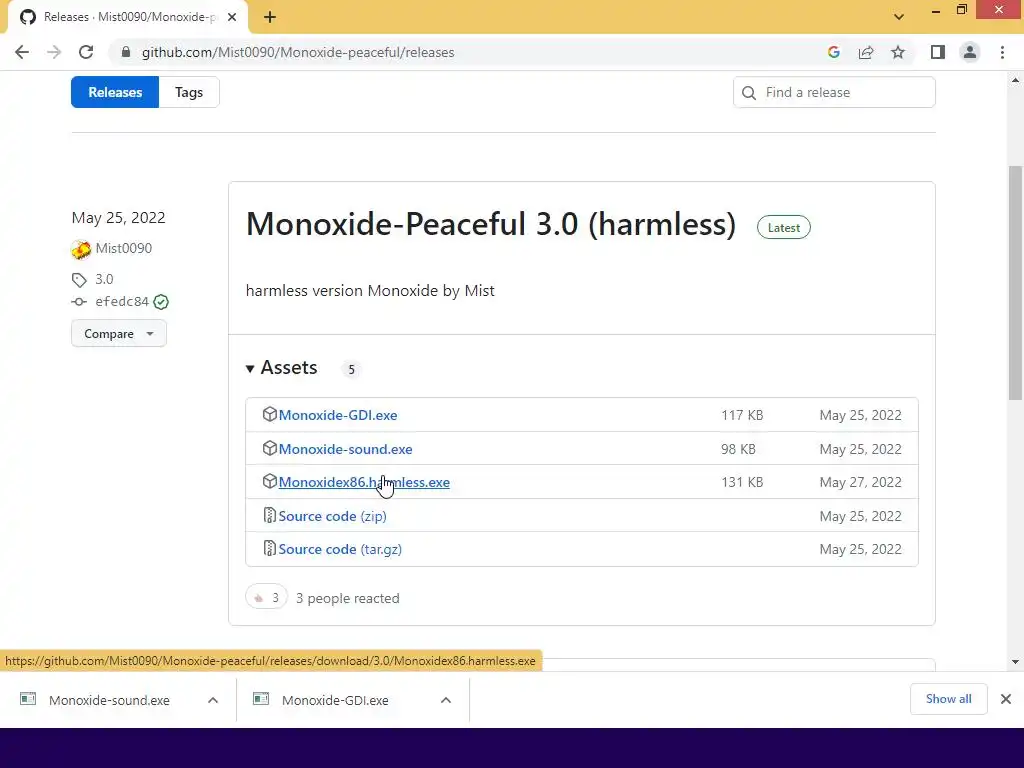
Task: Focus the Find a release search box
Action: 834,92
